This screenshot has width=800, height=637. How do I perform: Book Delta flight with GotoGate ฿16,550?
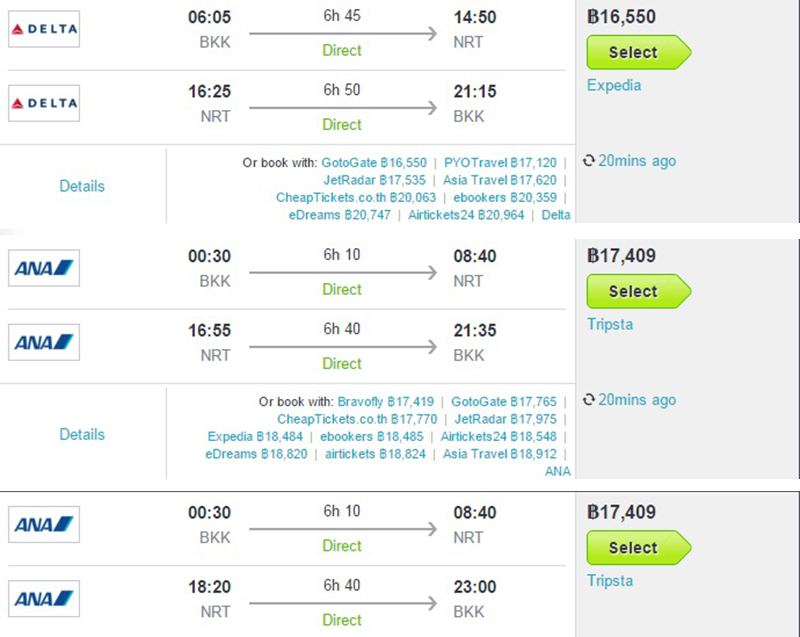pyautogui.click(x=374, y=163)
